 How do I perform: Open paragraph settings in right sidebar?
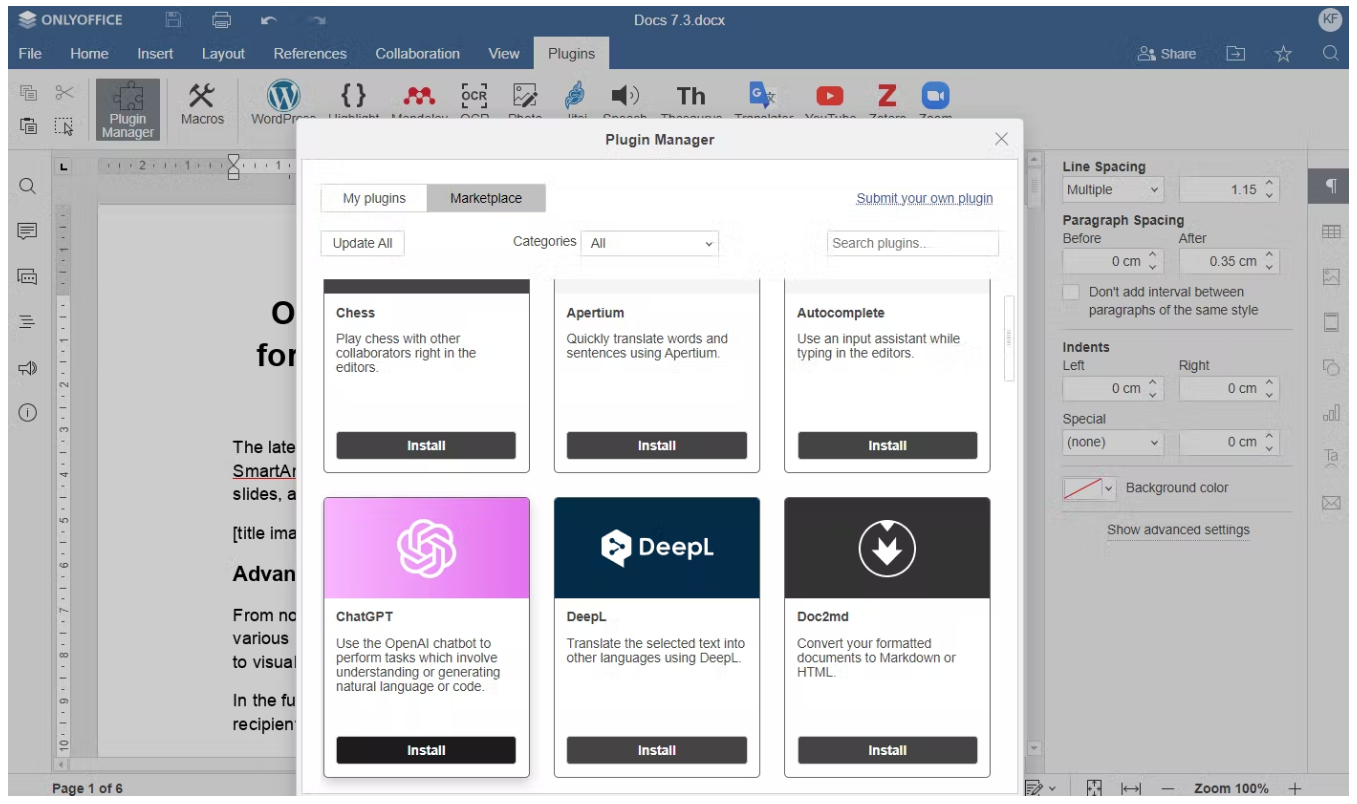pyautogui.click(x=1331, y=186)
